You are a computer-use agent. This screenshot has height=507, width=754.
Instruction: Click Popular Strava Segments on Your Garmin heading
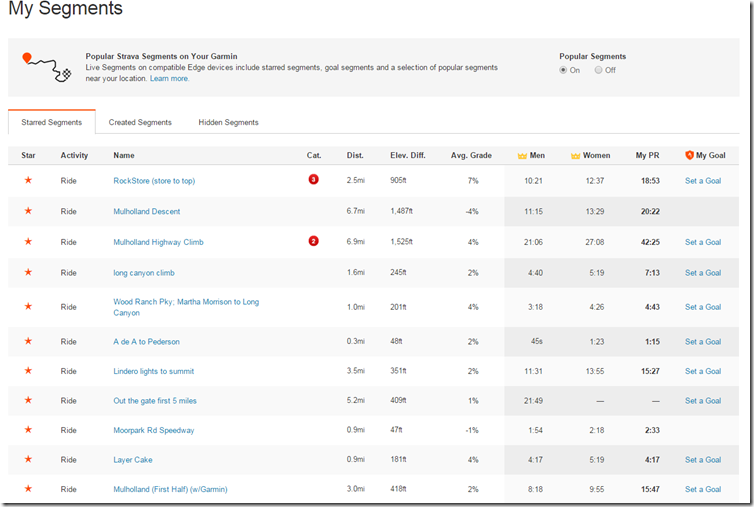tap(162, 56)
